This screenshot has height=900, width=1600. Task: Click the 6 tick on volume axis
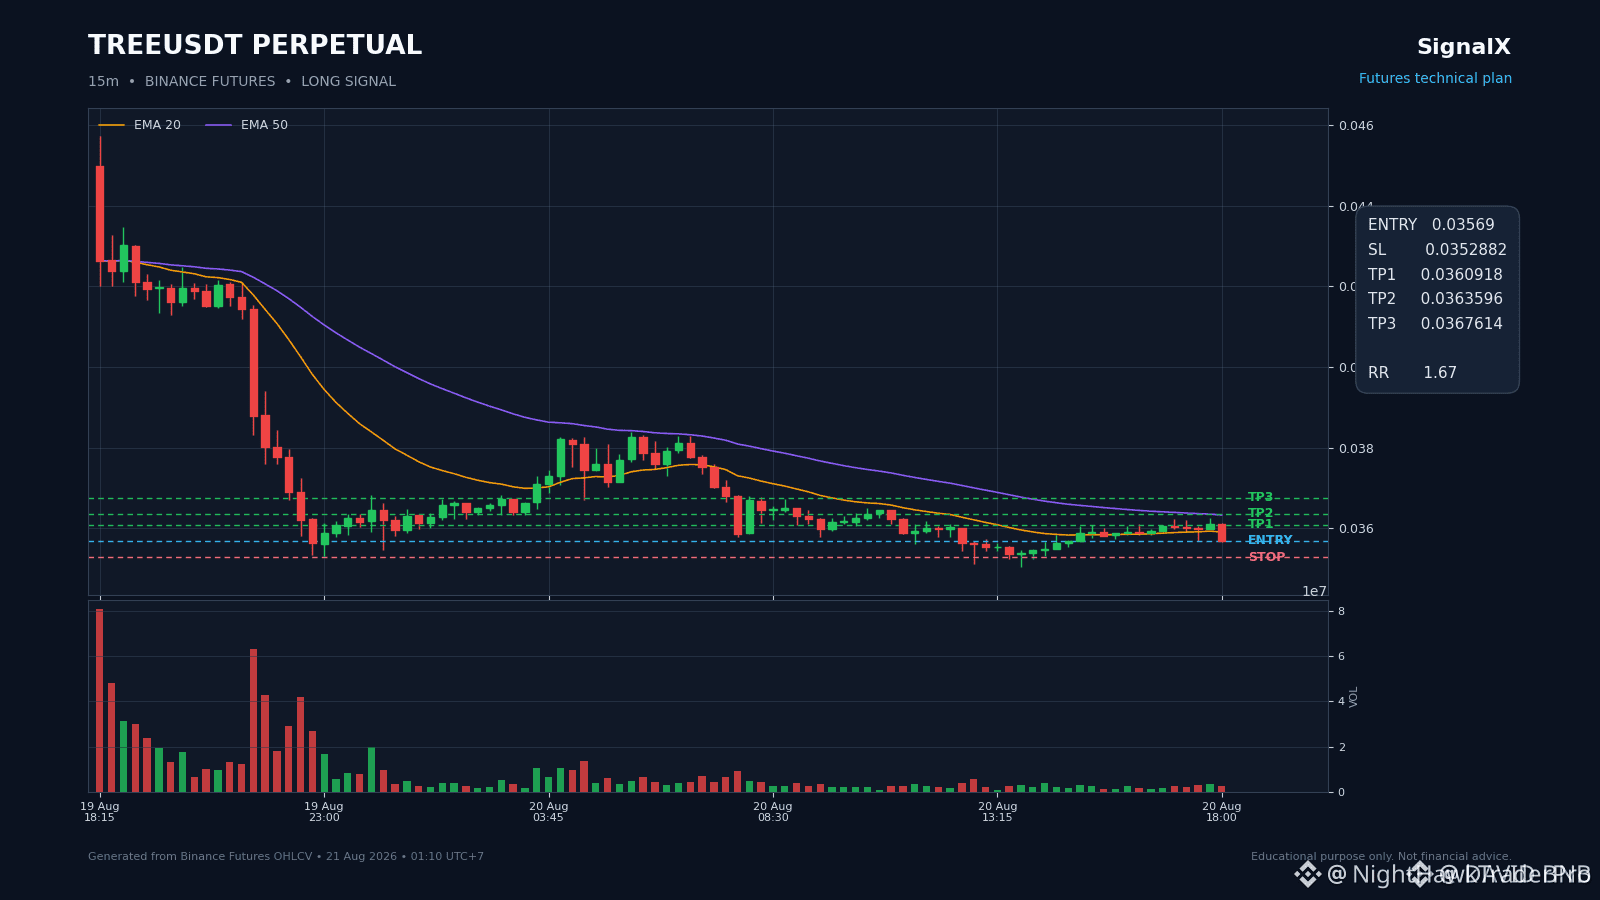pos(1341,657)
